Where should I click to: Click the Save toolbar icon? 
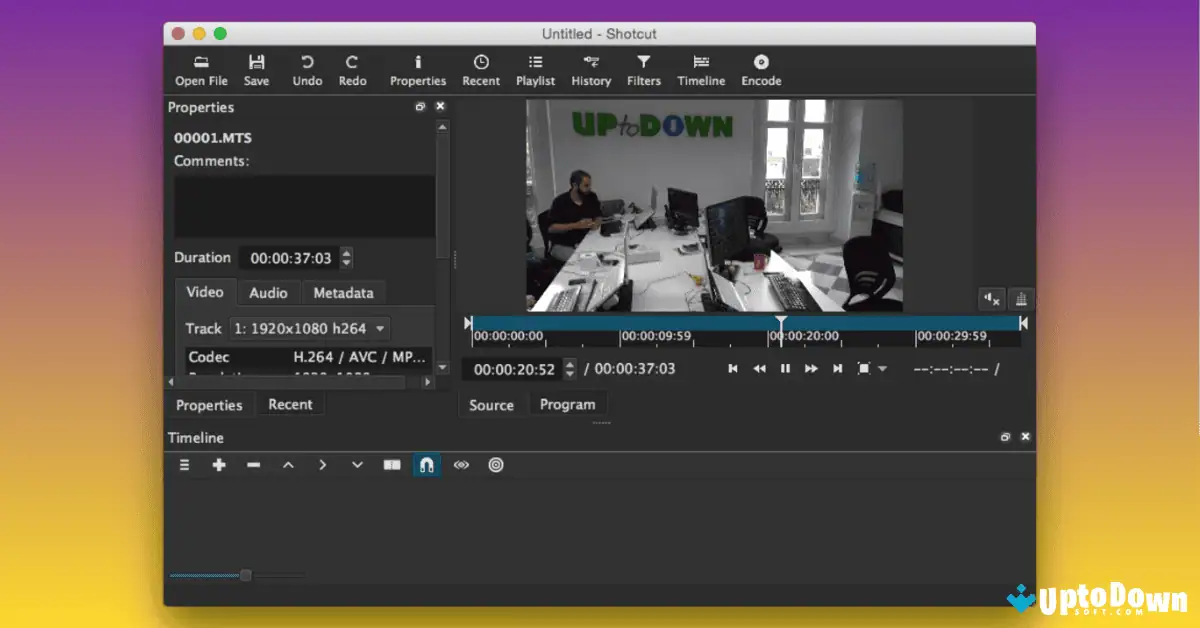pyautogui.click(x=257, y=68)
